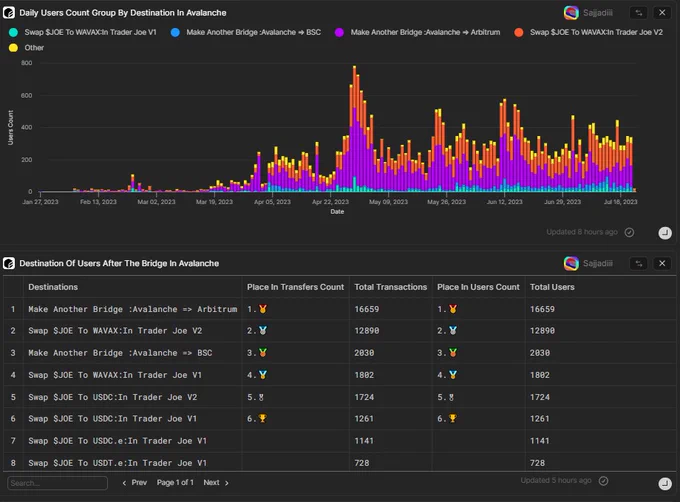680x502 pixels.
Task: Click the trophy icon in the USDC Trader Joe V1 row's Users Count cell
Action: [452, 418]
